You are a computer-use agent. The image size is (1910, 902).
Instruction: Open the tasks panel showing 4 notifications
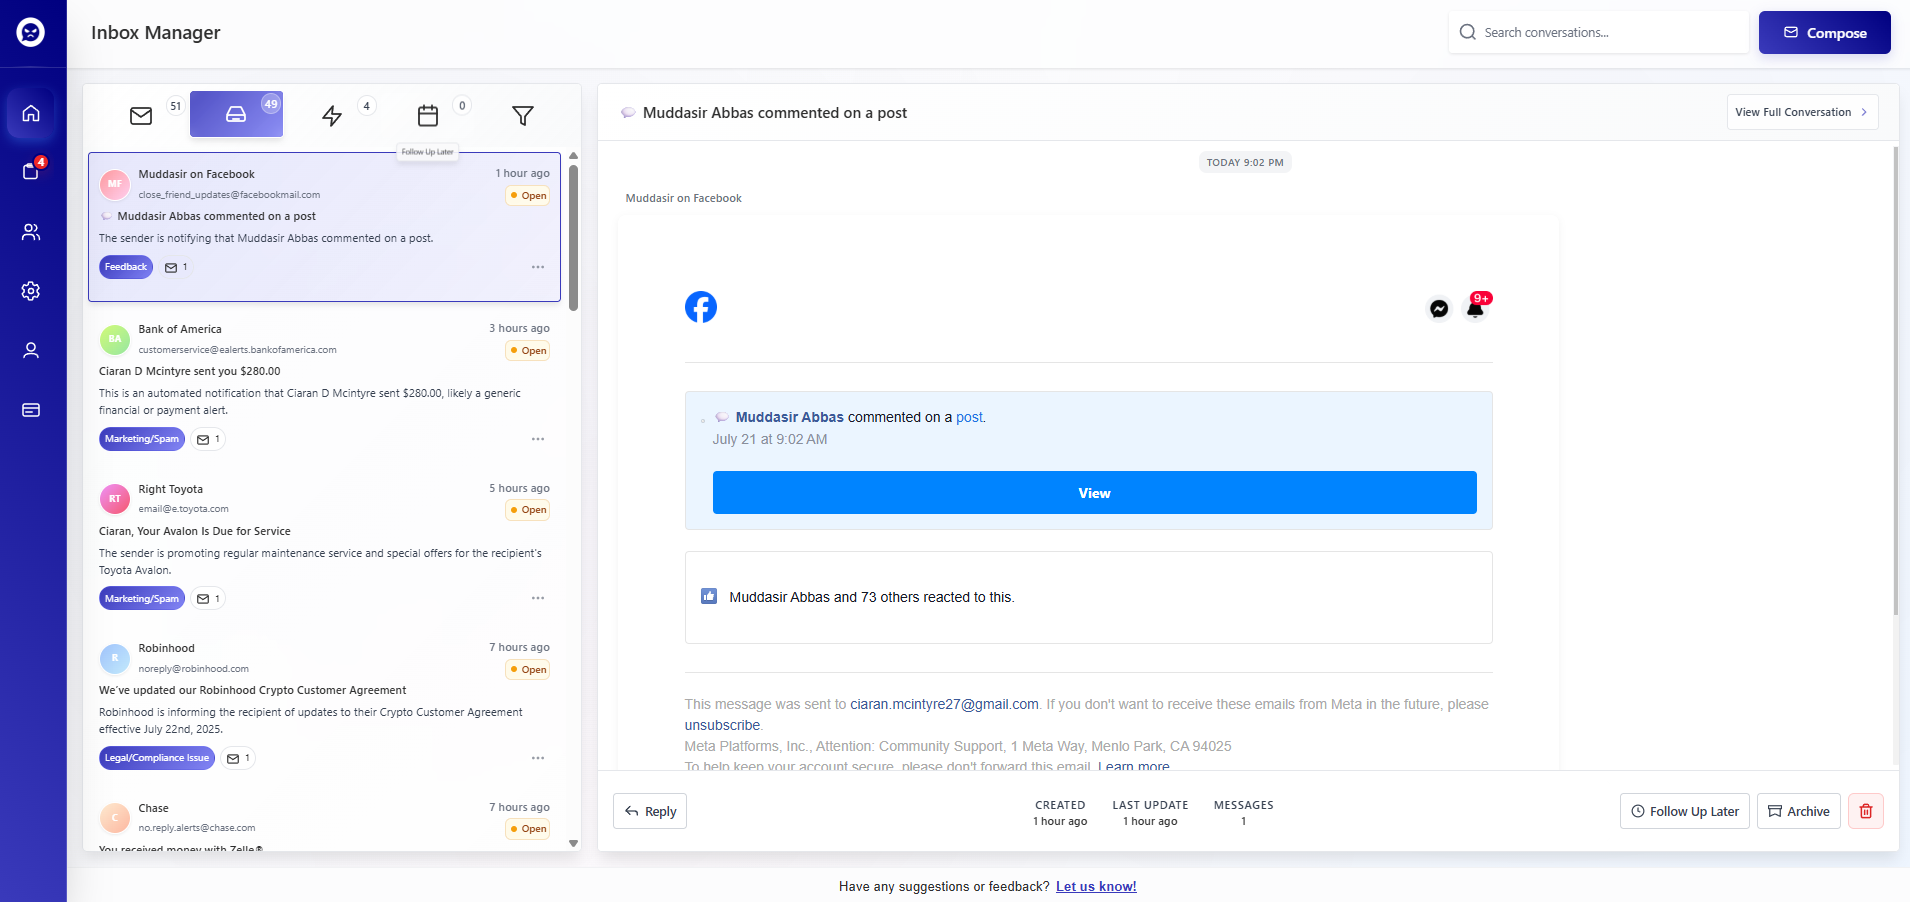pyautogui.click(x=31, y=172)
